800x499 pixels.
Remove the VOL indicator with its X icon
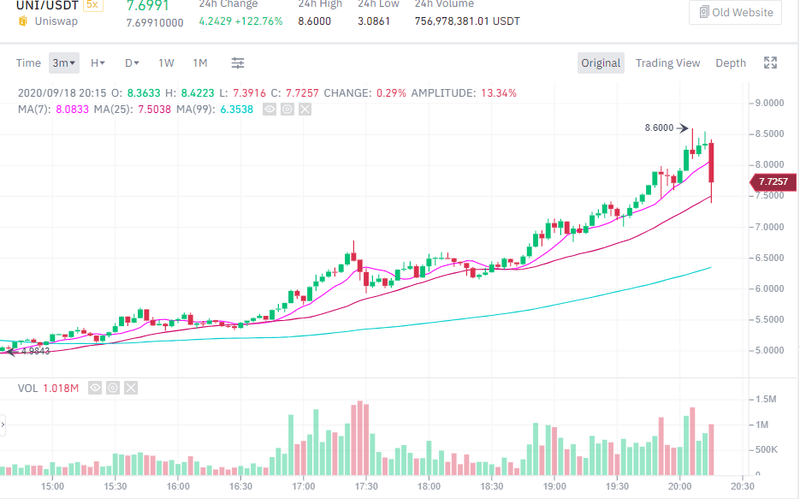pyautogui.click(x=131, y=387)
